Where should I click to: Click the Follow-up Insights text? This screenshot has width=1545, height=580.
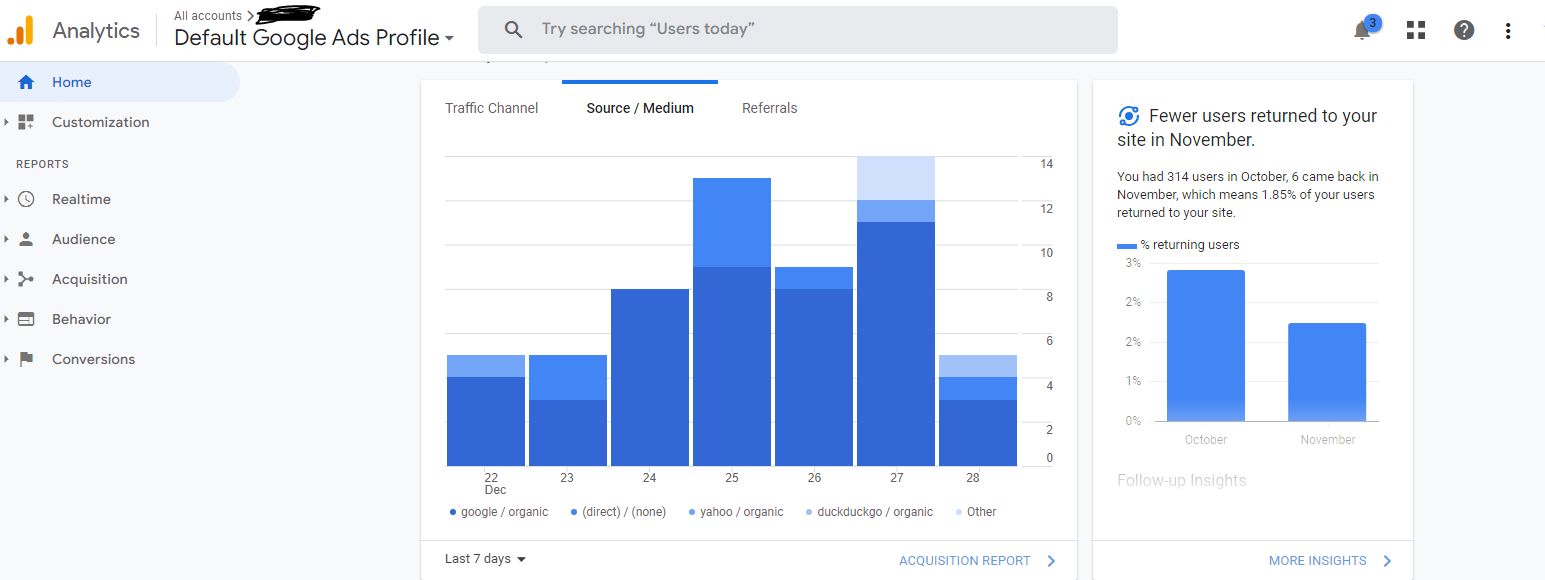[1182, 480]
